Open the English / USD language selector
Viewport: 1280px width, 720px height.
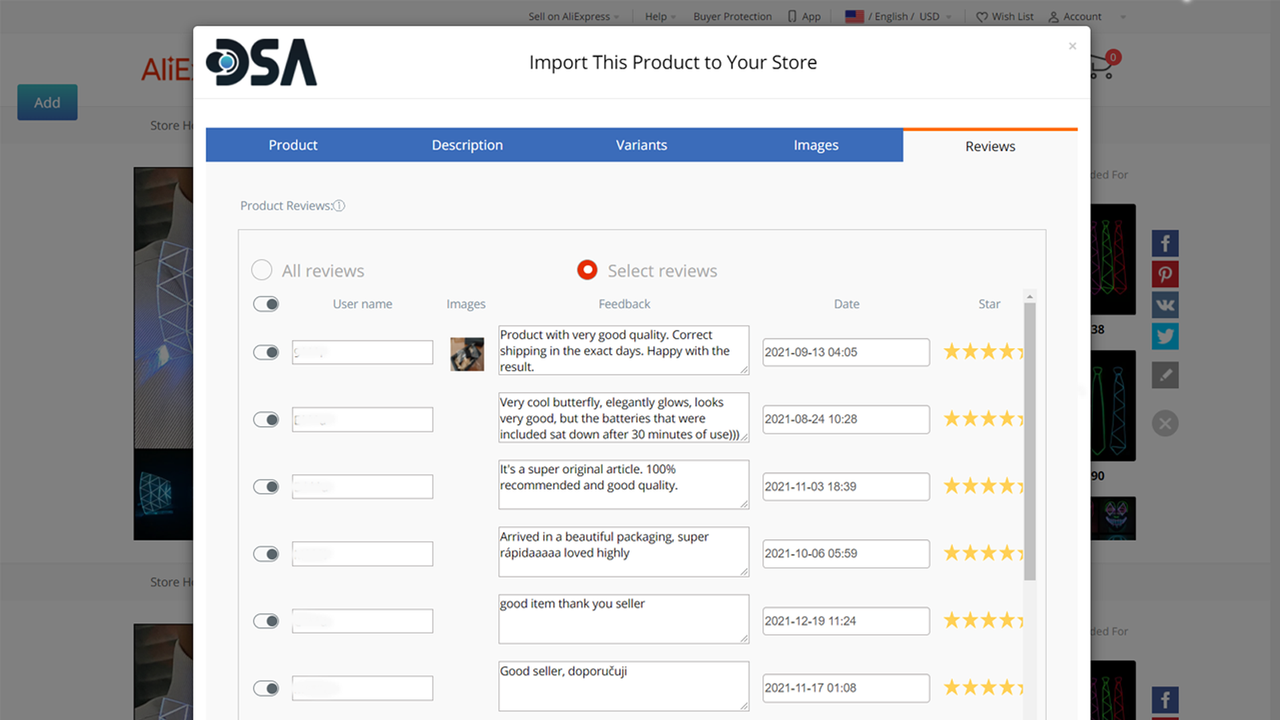(x=897, y=16)
